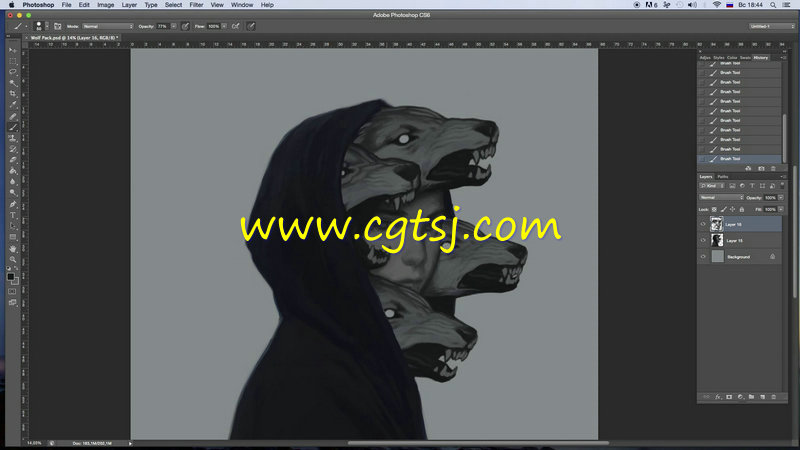Toggle the Brush panel button
Image resolution: width=800 pixels, height=450 pixels.
point(58,26)
